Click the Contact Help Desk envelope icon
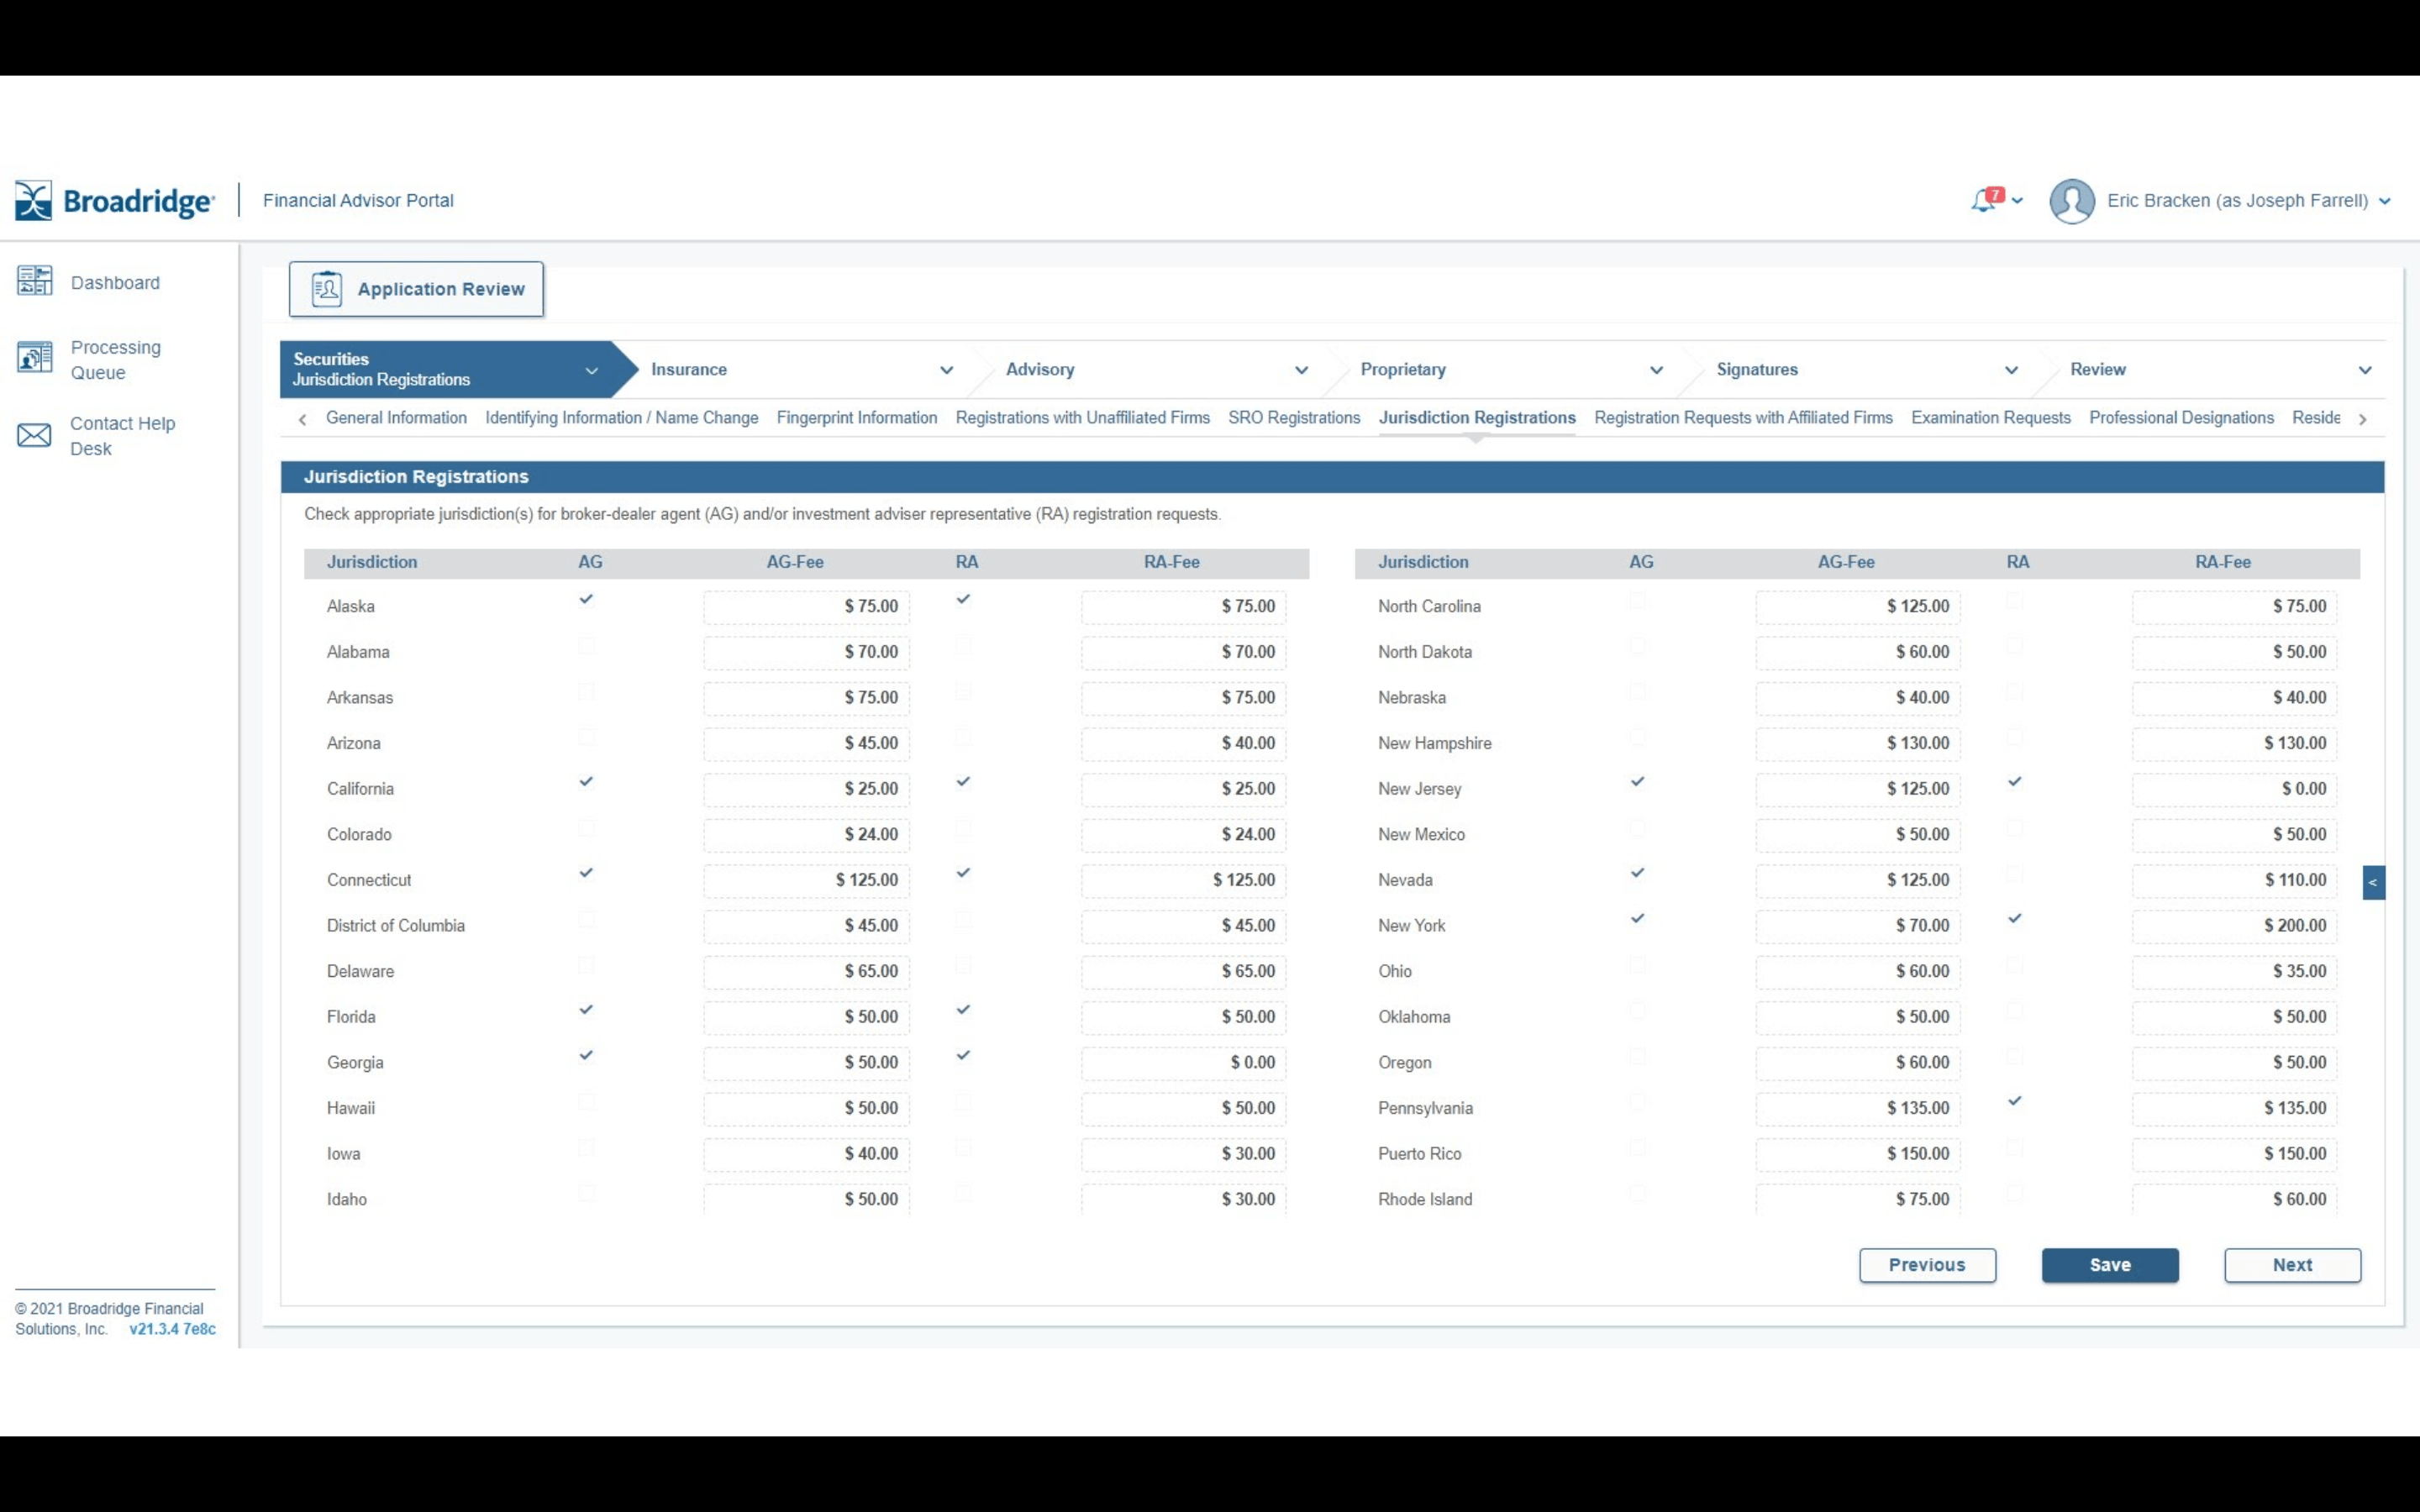2420x1512 pixels. pos(35,435)
